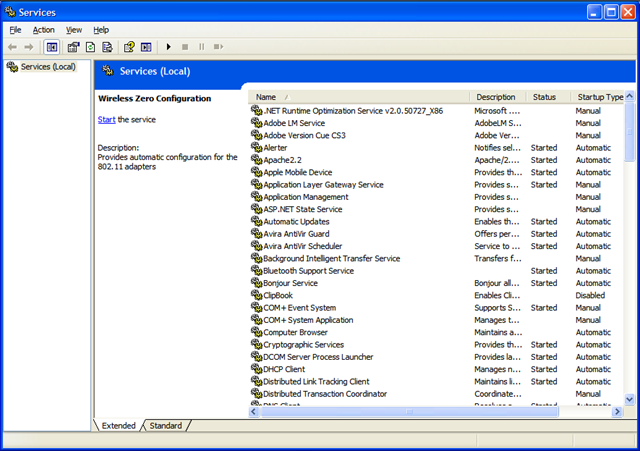Select Avira AntiVir Scheduler service
This screenshot has height=451, width=640.
tap(436, 246)
